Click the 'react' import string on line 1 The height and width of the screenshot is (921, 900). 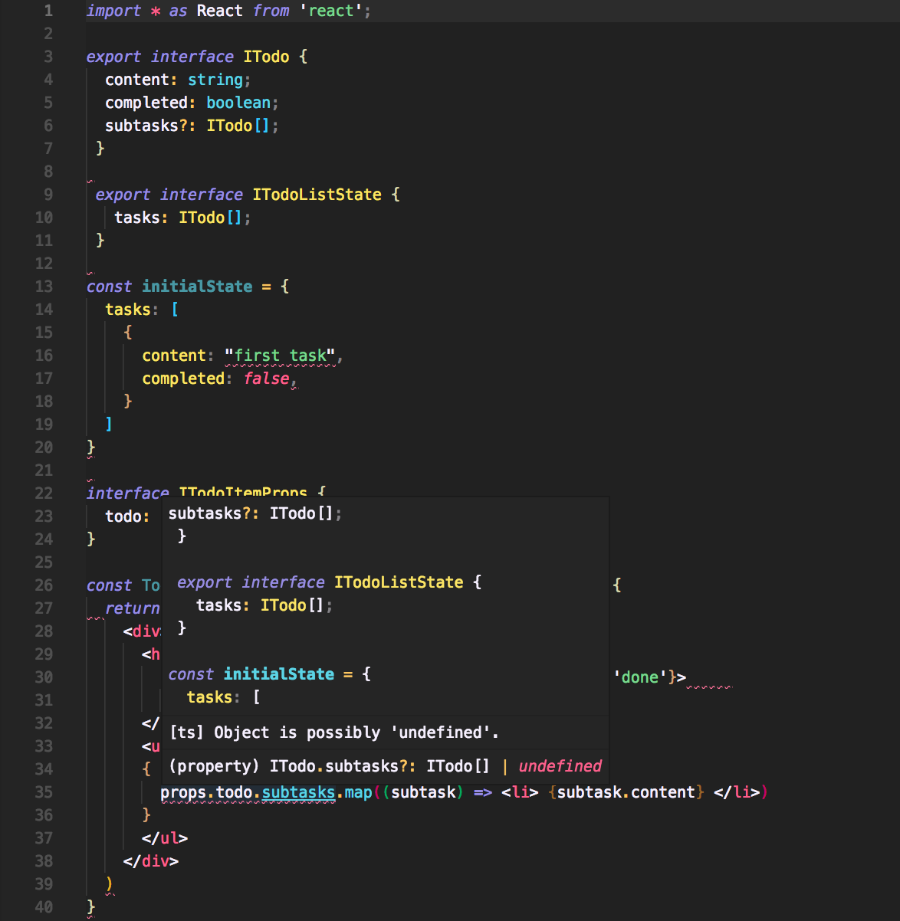click(329, 11)
